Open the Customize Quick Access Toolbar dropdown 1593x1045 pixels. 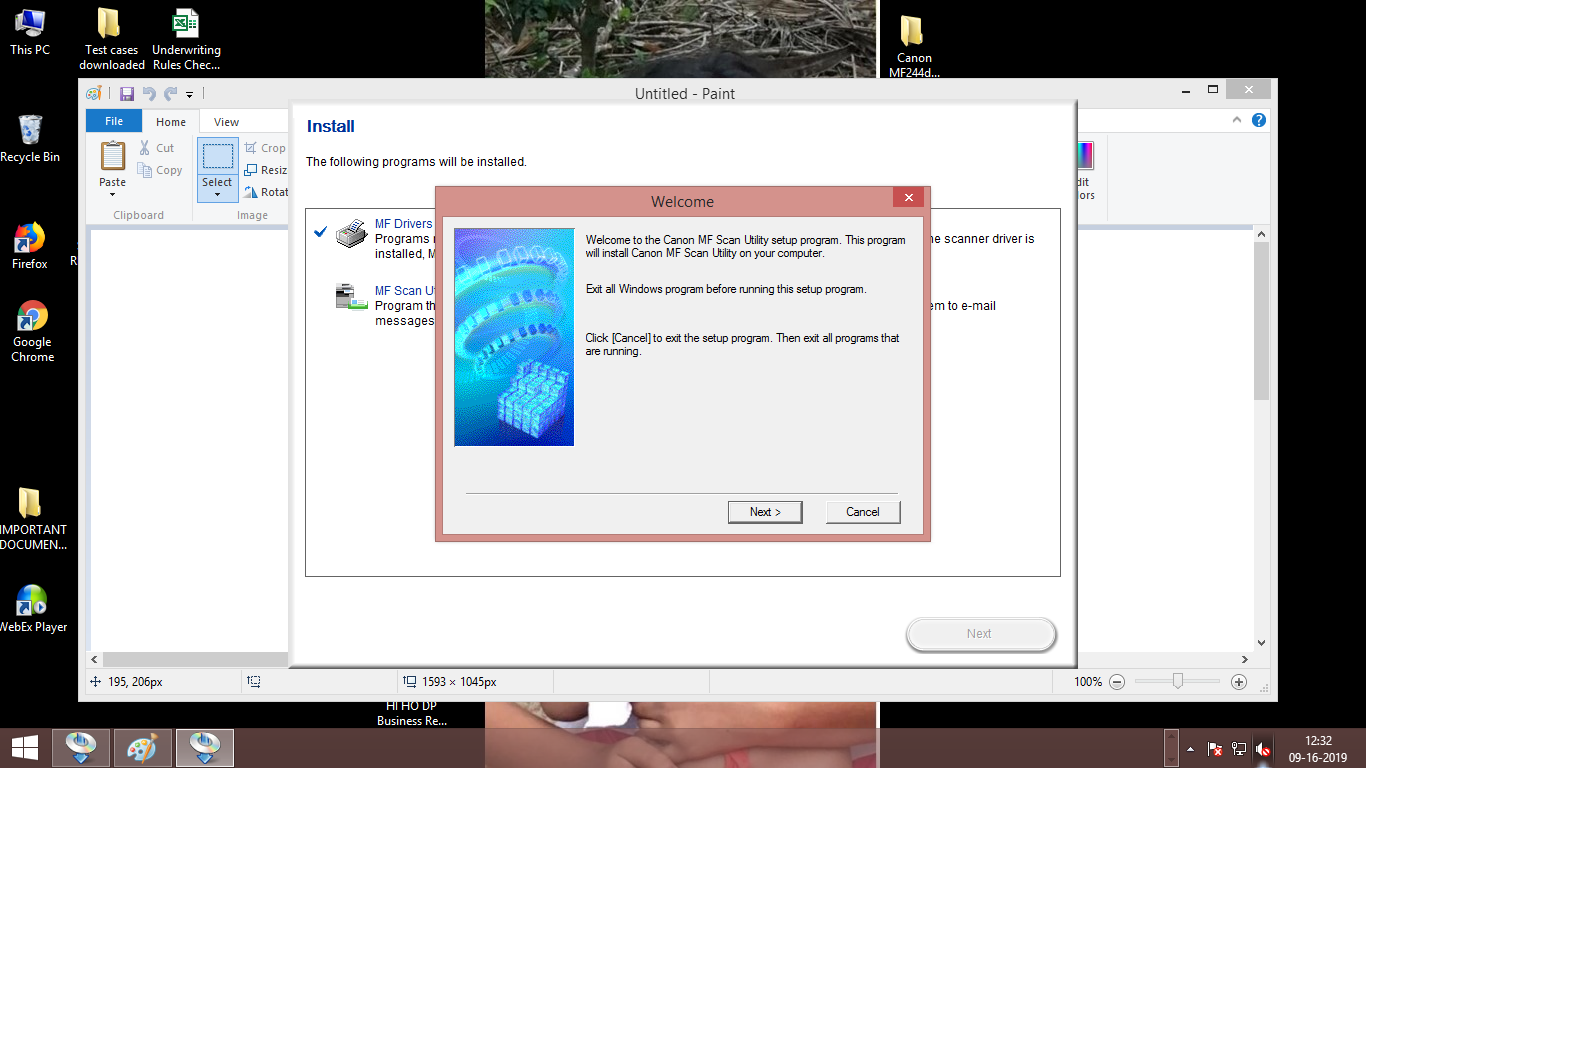coord(189,95)
